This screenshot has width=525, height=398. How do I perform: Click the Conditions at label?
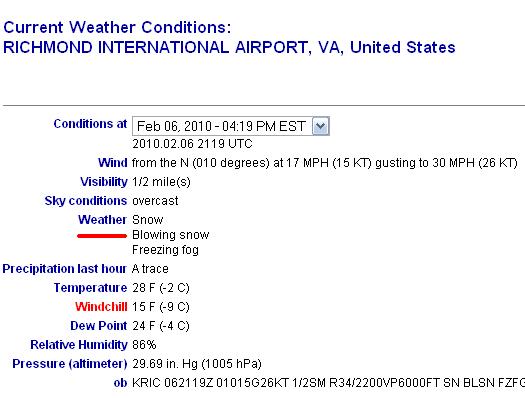(90, 124)
